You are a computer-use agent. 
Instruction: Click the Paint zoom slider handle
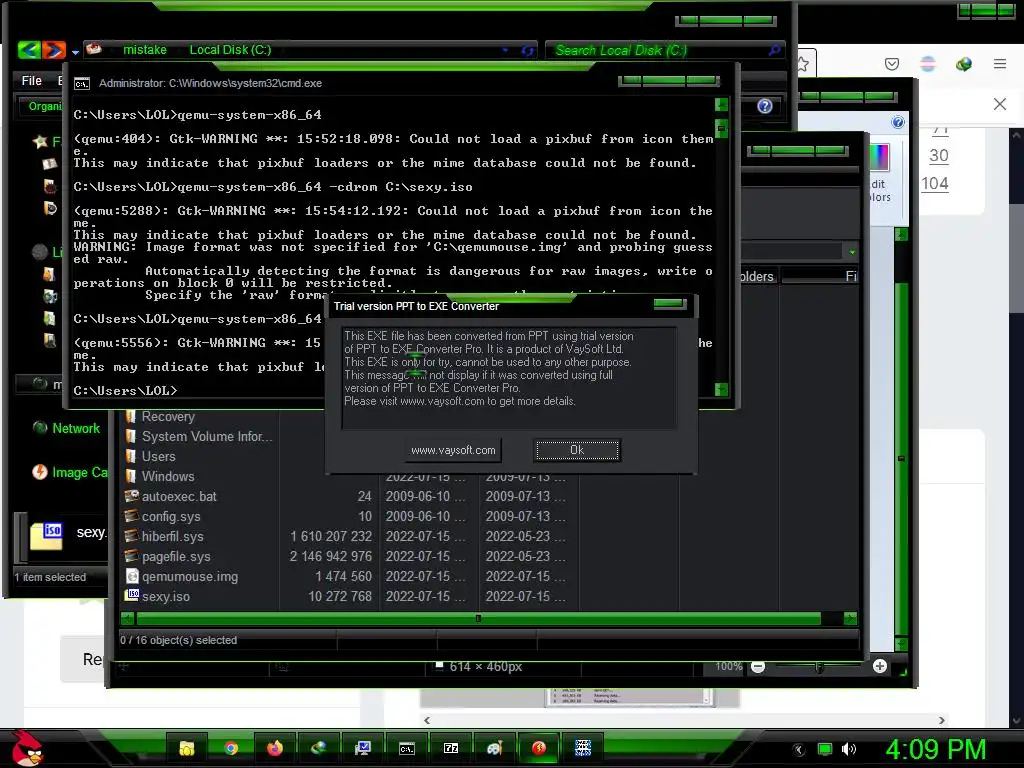[x=819, y=667]
